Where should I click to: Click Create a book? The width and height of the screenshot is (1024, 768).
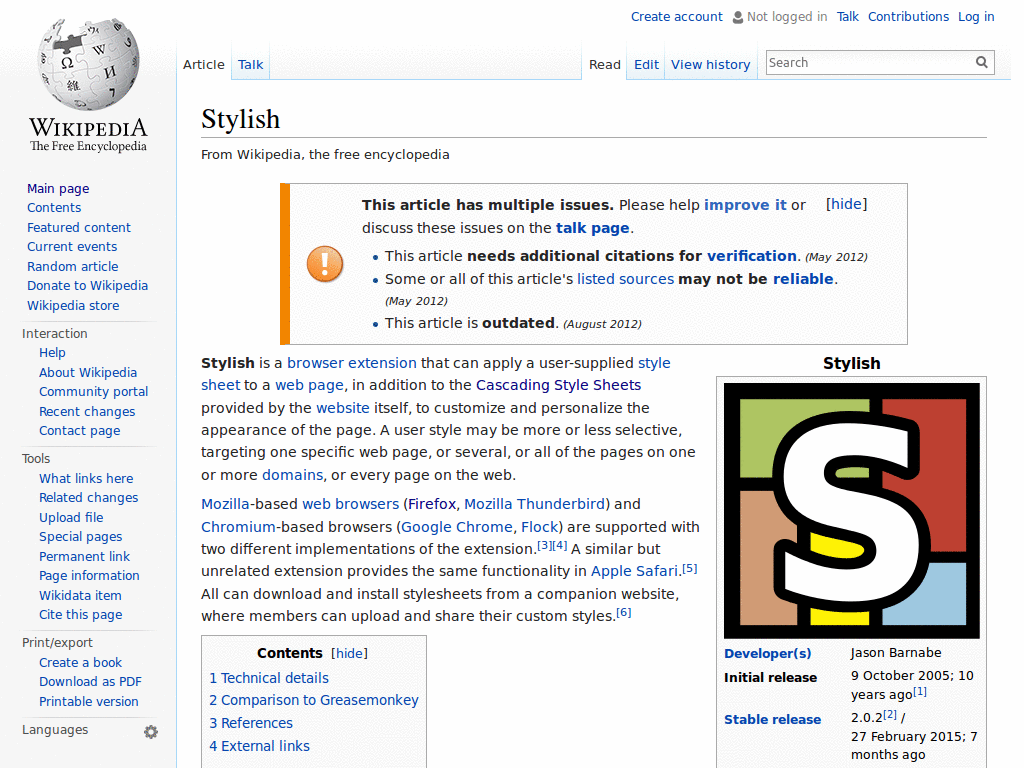tap(80, 663)
